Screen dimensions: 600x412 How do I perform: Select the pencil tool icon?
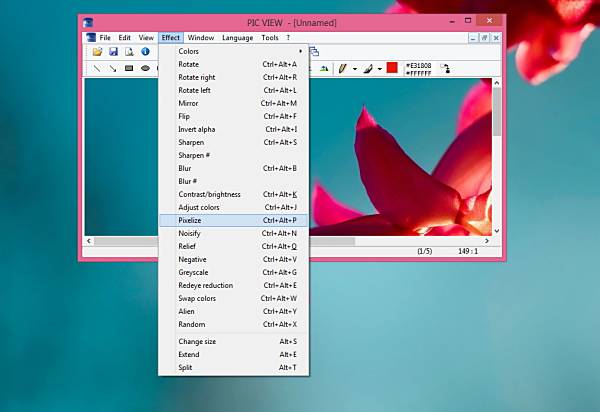(342, 68)
